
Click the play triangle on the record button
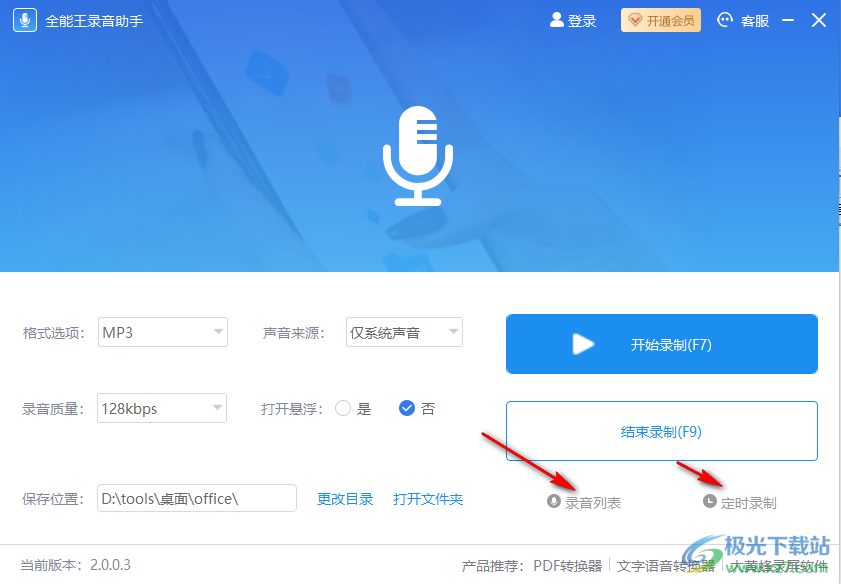[x=584, y=343]
